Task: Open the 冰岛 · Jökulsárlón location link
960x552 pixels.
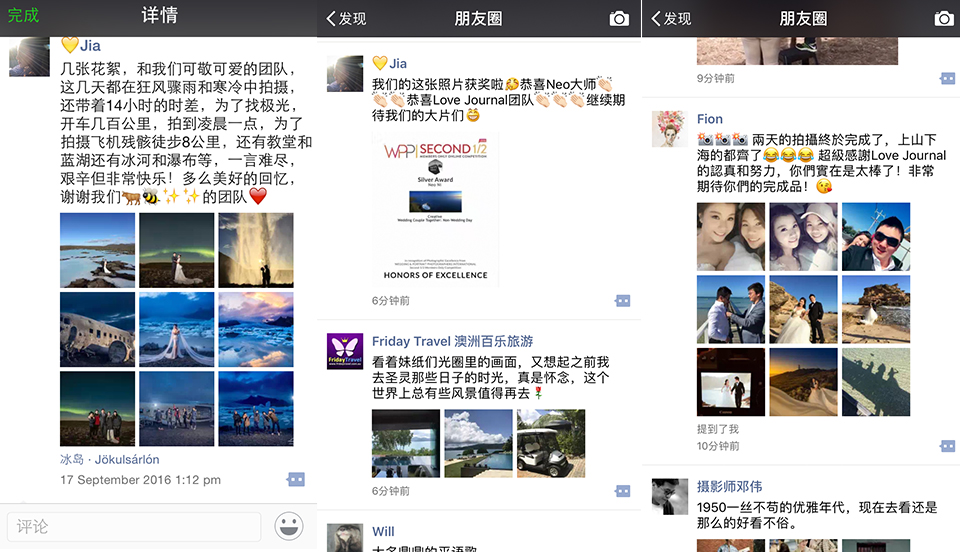Action: pos(110,459)
